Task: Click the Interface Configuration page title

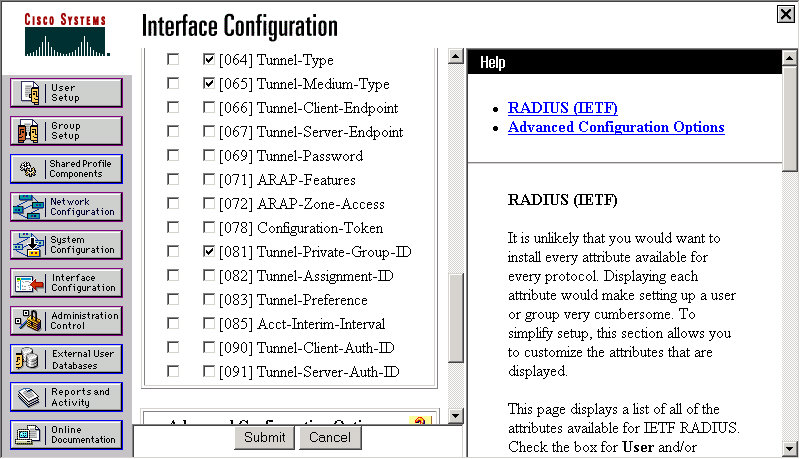Action: click(x=240, y=26)
